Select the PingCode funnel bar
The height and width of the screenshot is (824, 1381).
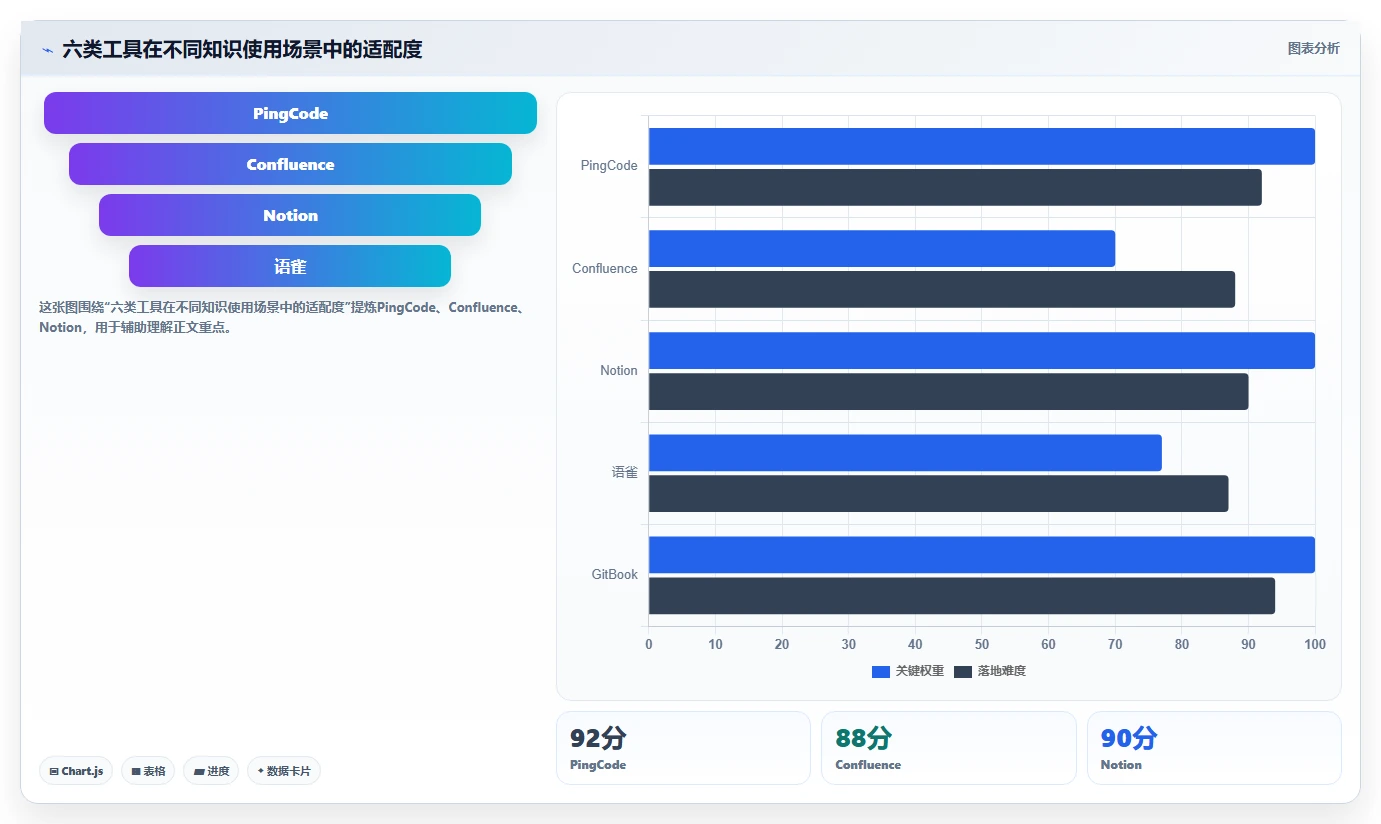[290, 113]
